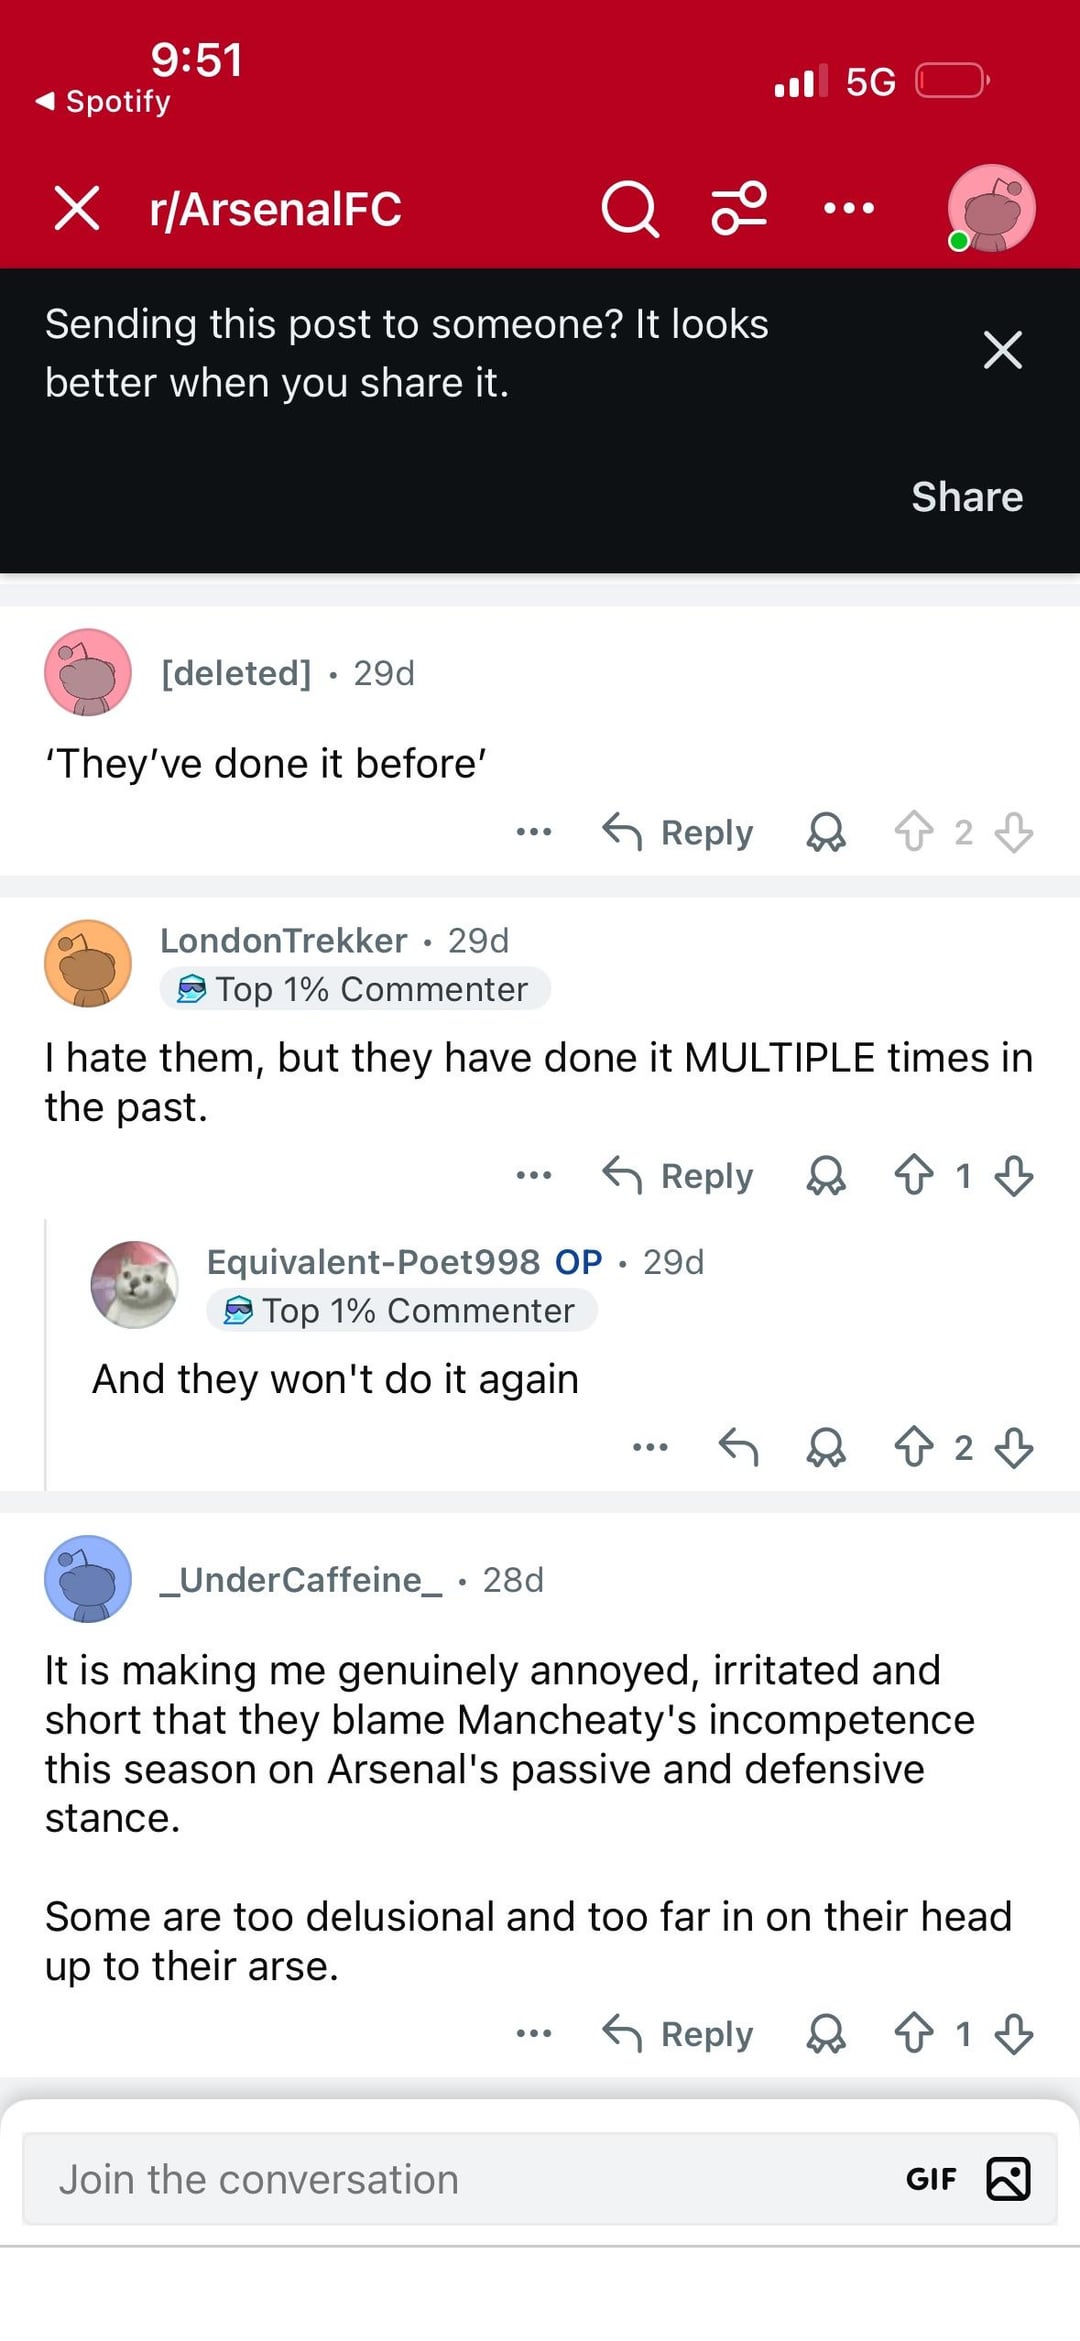Downvote LondonTrekker's comment
This screenshot has height=2341, width=1080.
1014,1175
